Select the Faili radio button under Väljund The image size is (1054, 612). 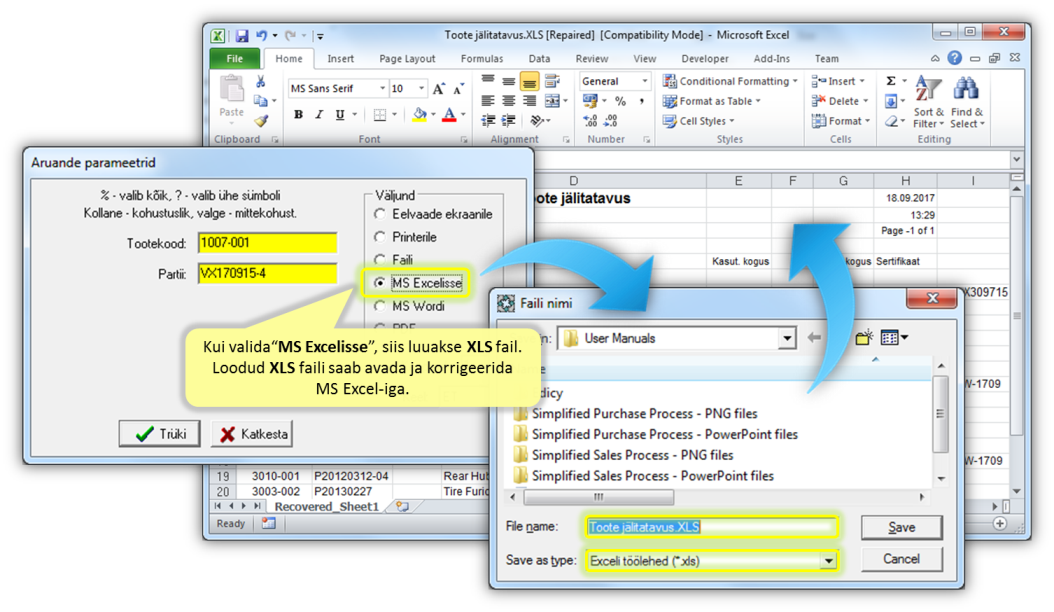tap(380, 260)
